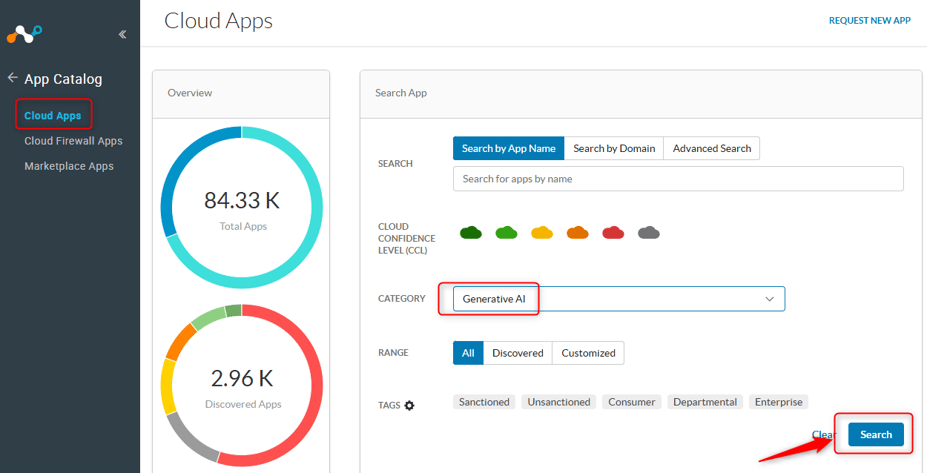Set range to Discovered

[x=518, y=353]
